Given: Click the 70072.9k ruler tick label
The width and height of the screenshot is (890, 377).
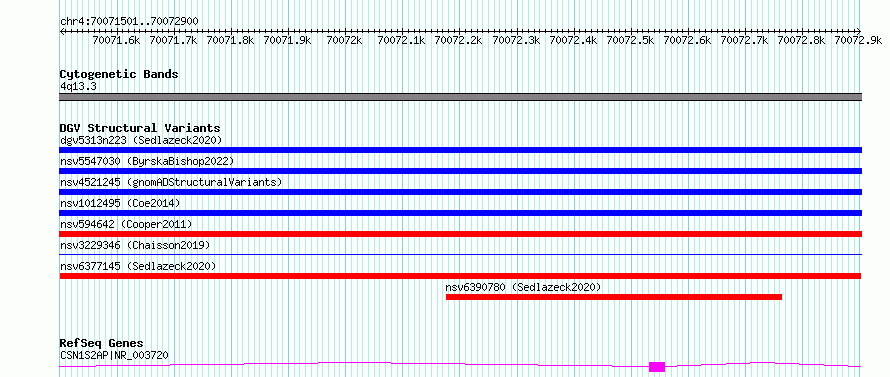Looking at the screenshot, I should [858, 40].
